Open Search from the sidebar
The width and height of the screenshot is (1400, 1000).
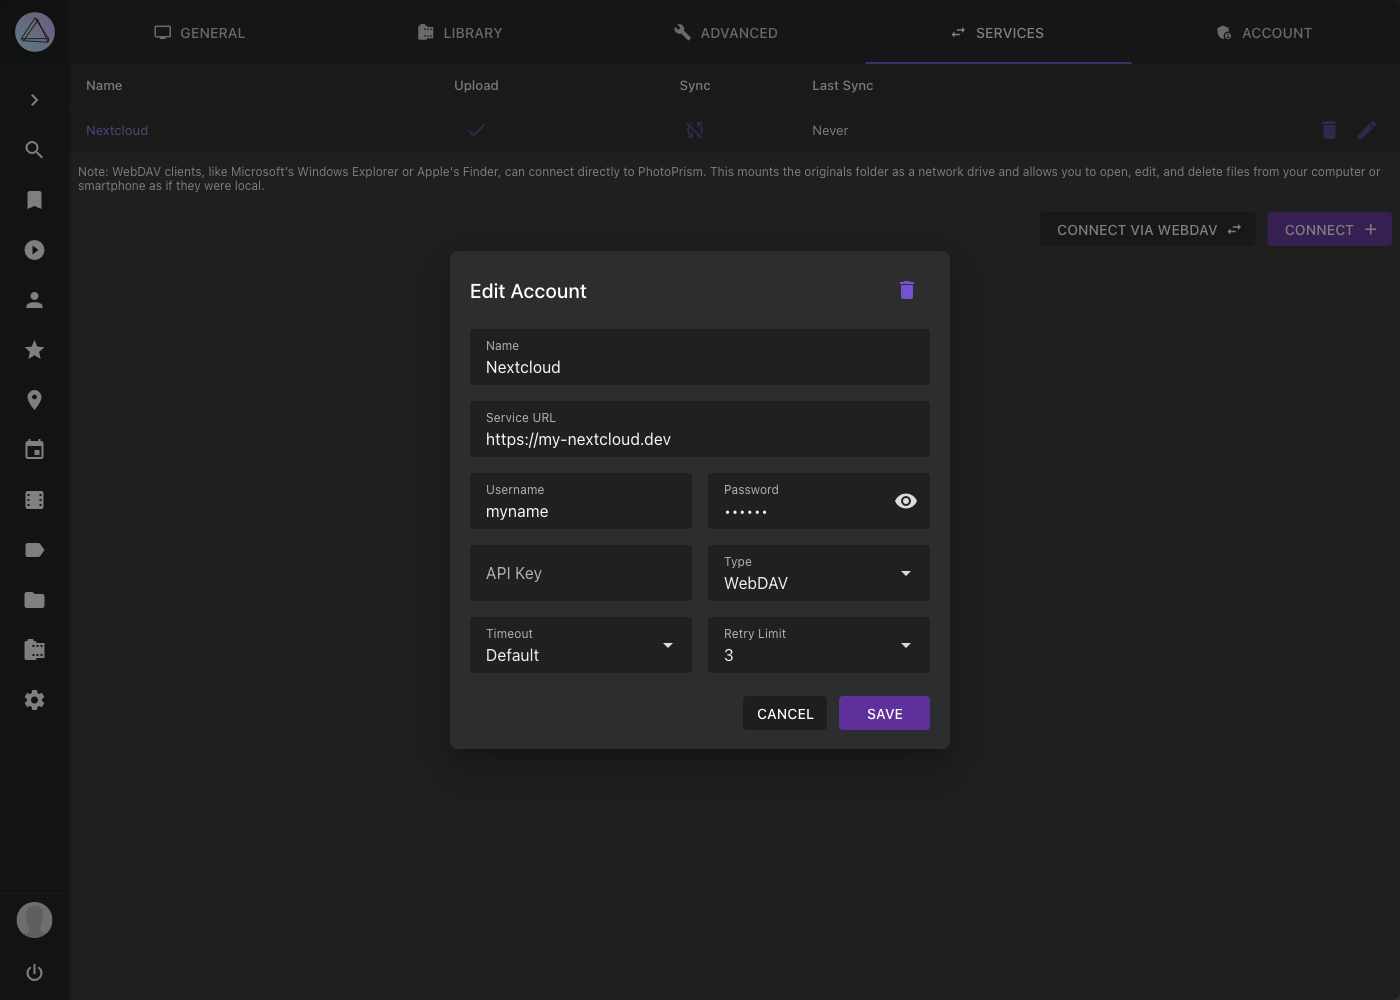34,150
